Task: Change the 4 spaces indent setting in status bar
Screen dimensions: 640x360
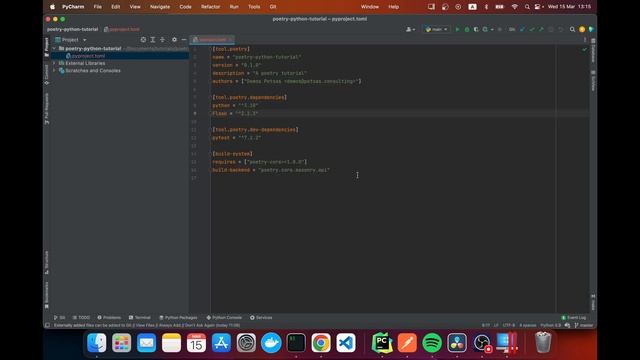Action: (527, 325)
